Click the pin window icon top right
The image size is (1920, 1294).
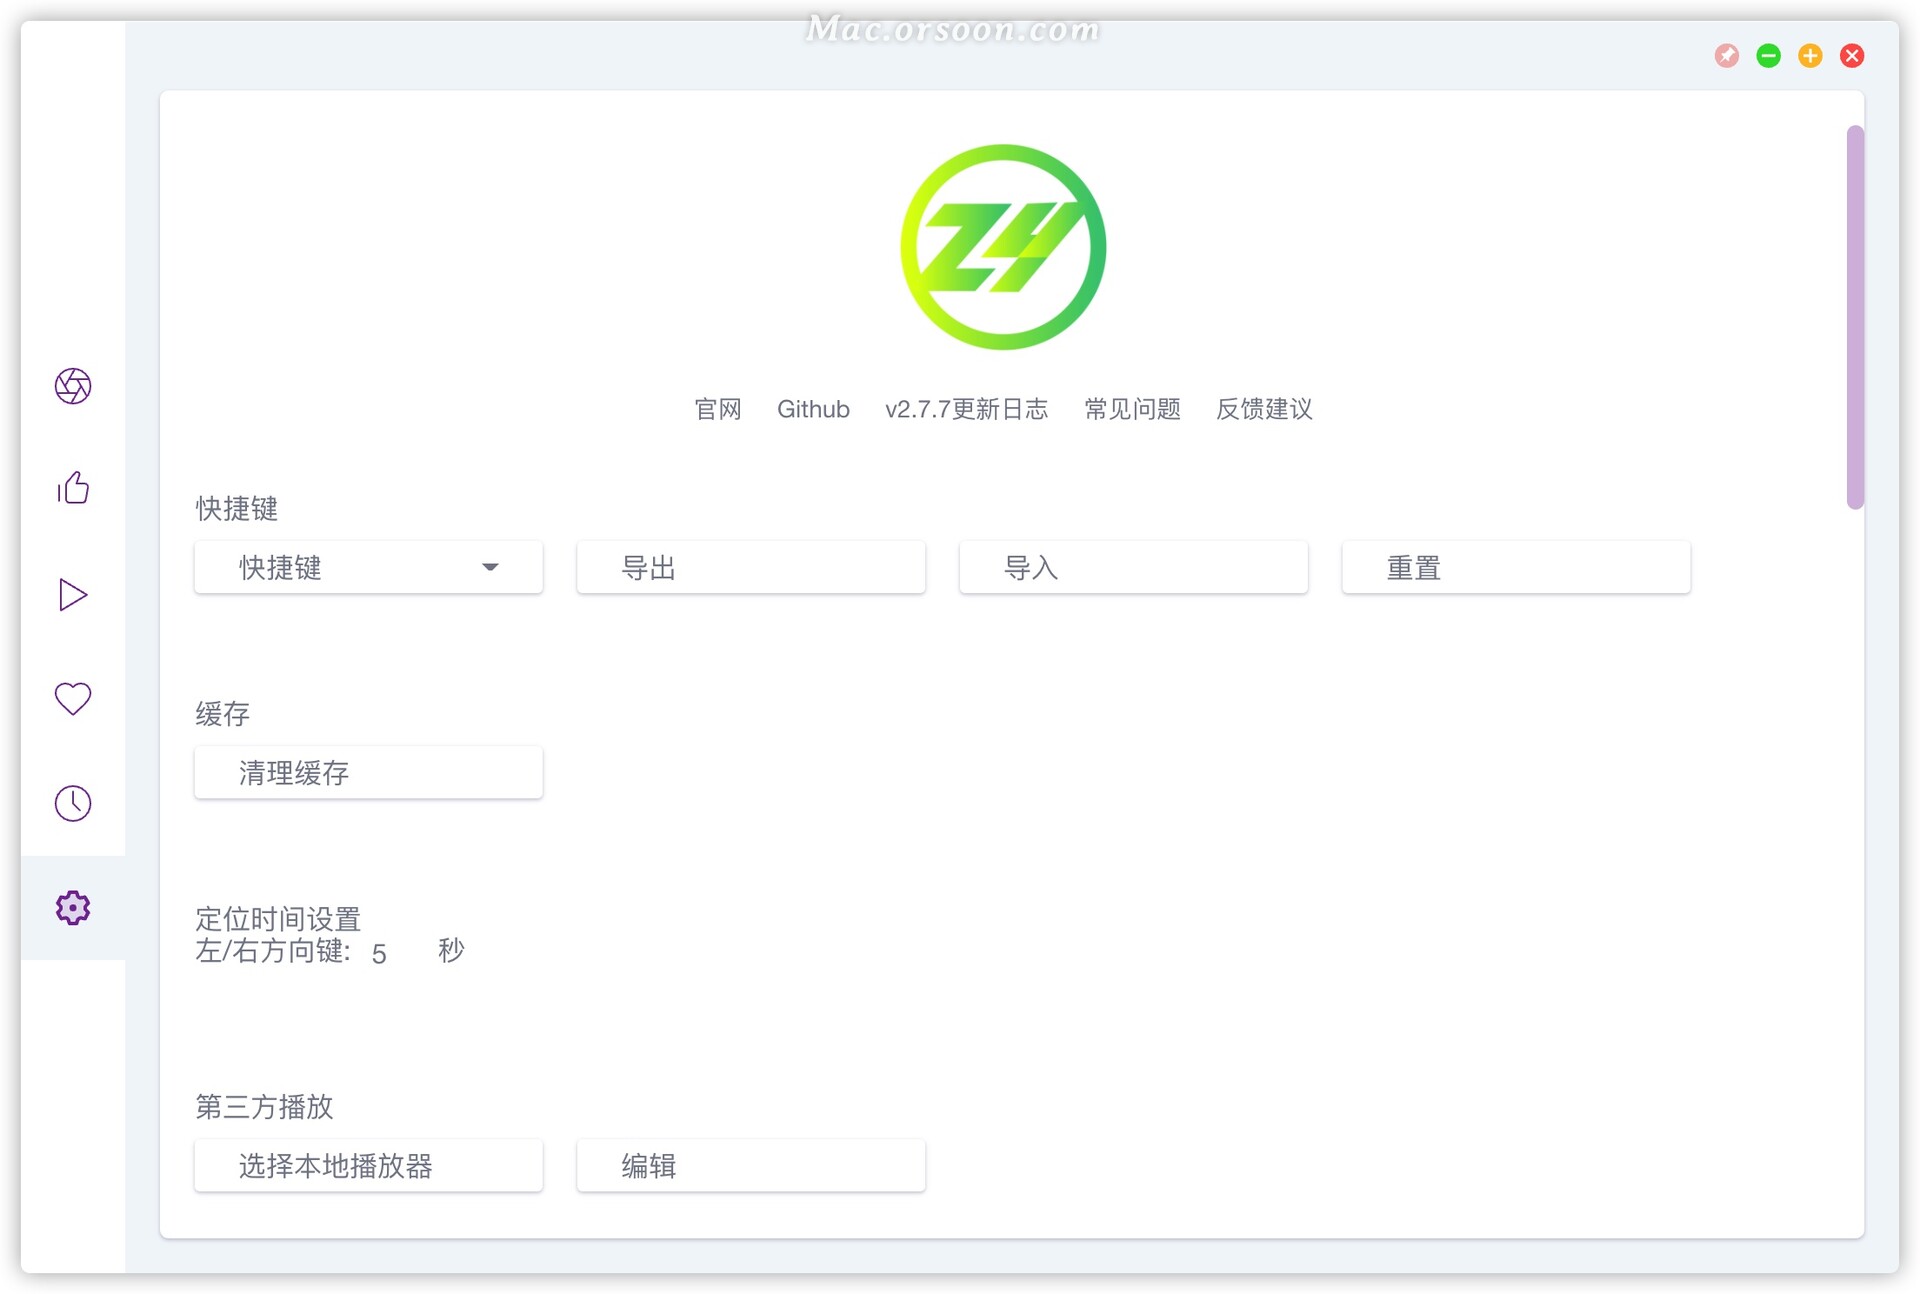click(x=1726, y=56)
